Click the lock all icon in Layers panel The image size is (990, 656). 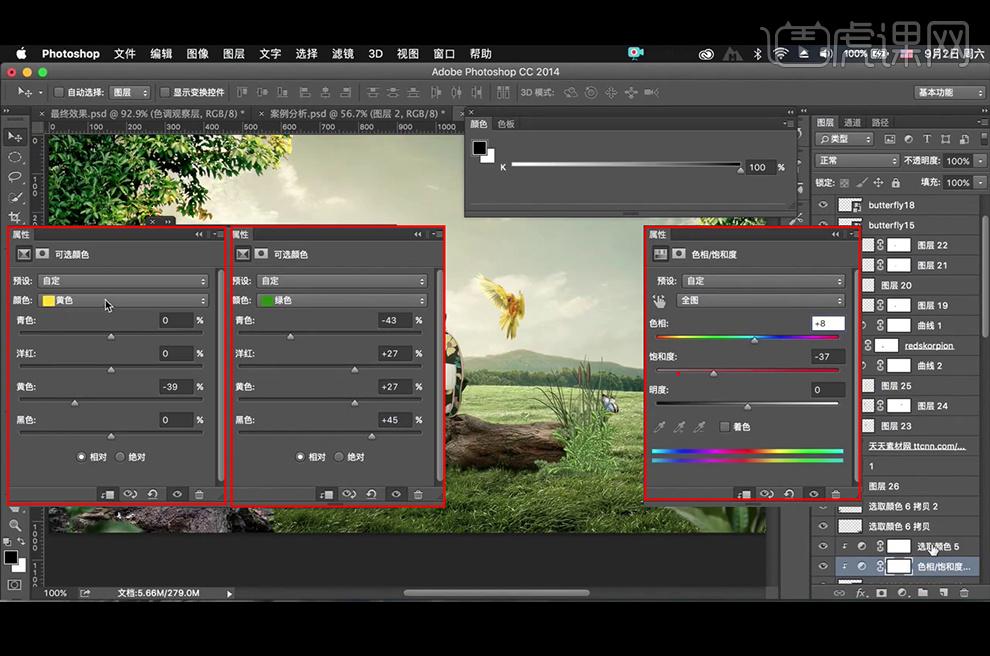point(895,182)
